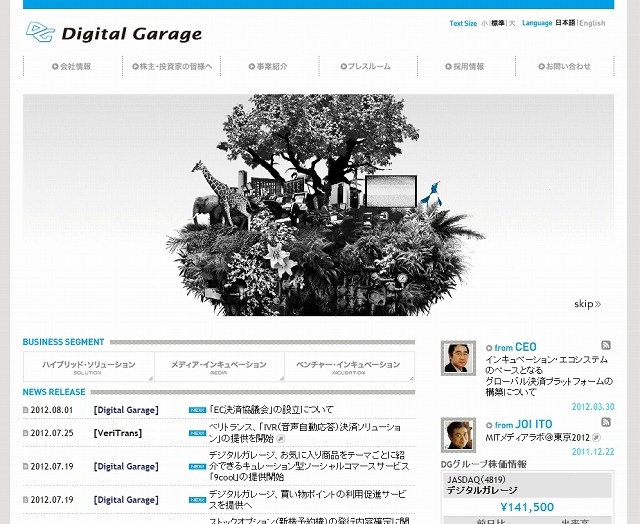Click the CEO portrait thumbnail
This screenshot has height=524, width=640.
click(x=458, y=358)
